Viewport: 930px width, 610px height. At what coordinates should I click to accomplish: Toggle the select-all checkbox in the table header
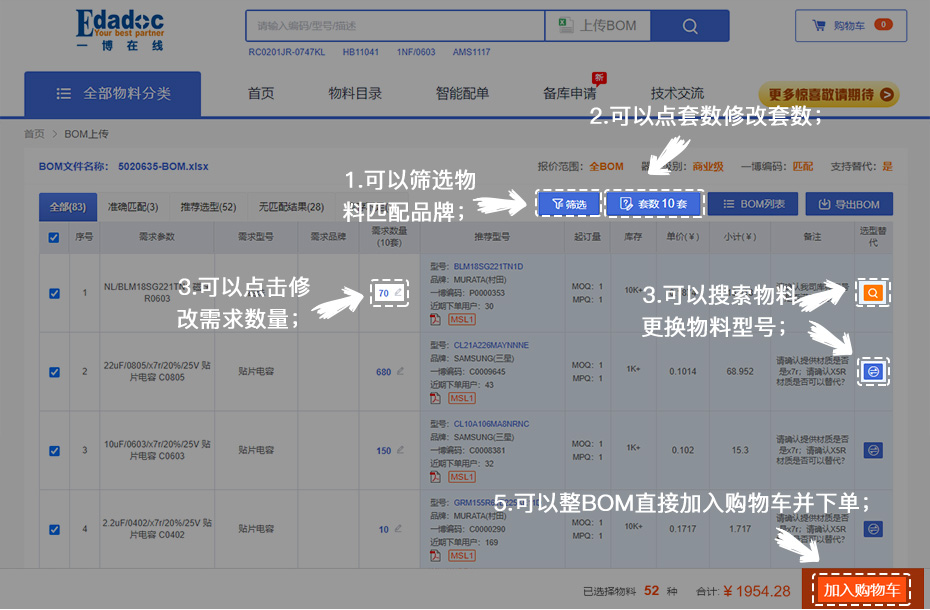(x=54, y=237)
